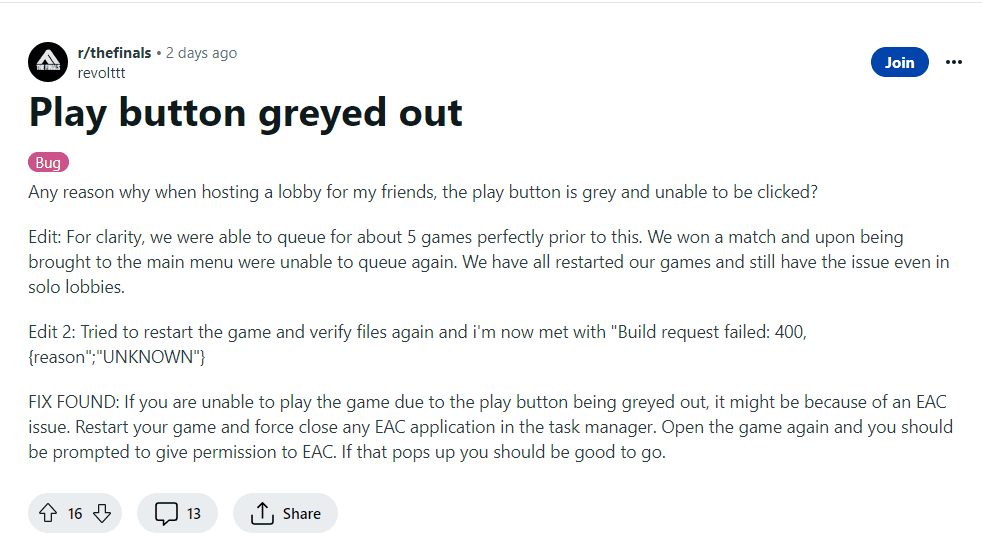982x556 pixels.
Task: Click the vote score of 16
Action: click(x=75, y=513)
